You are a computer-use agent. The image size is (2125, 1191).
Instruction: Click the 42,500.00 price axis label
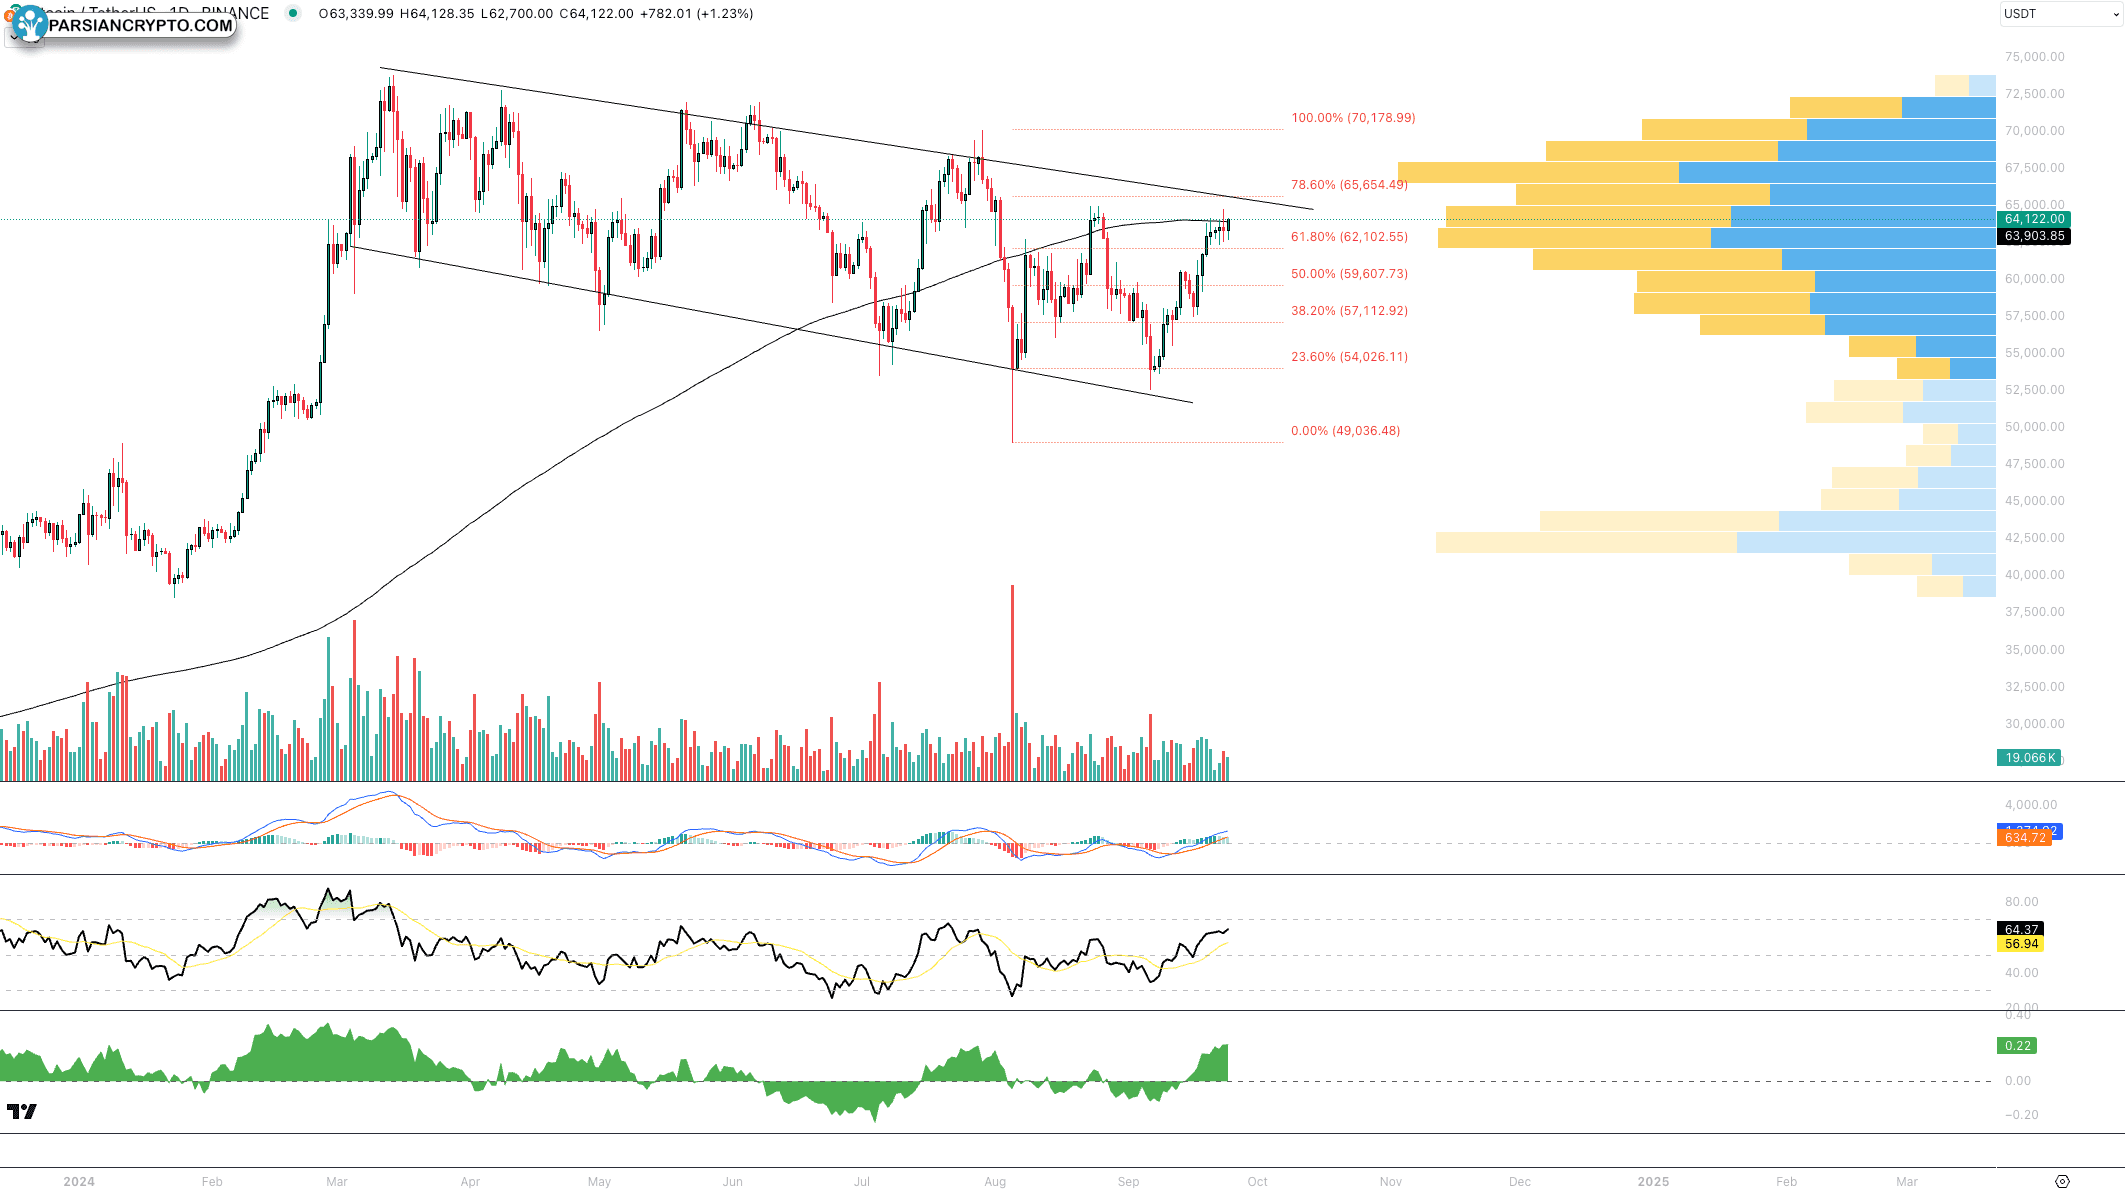click(x=2034, y=538)
